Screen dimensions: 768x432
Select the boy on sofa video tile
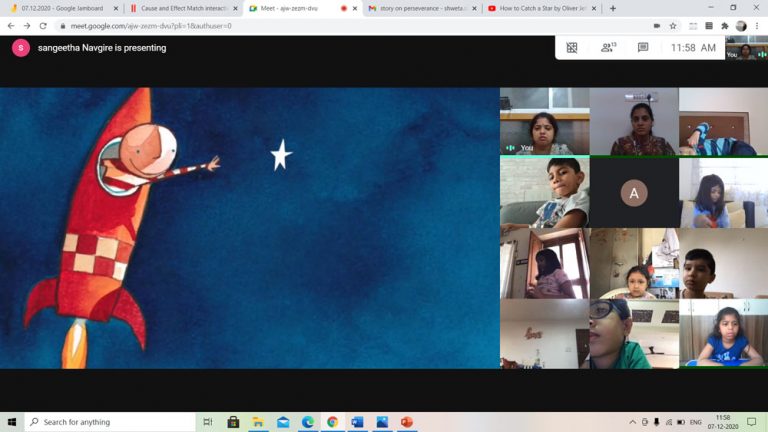tap(544, 192)
